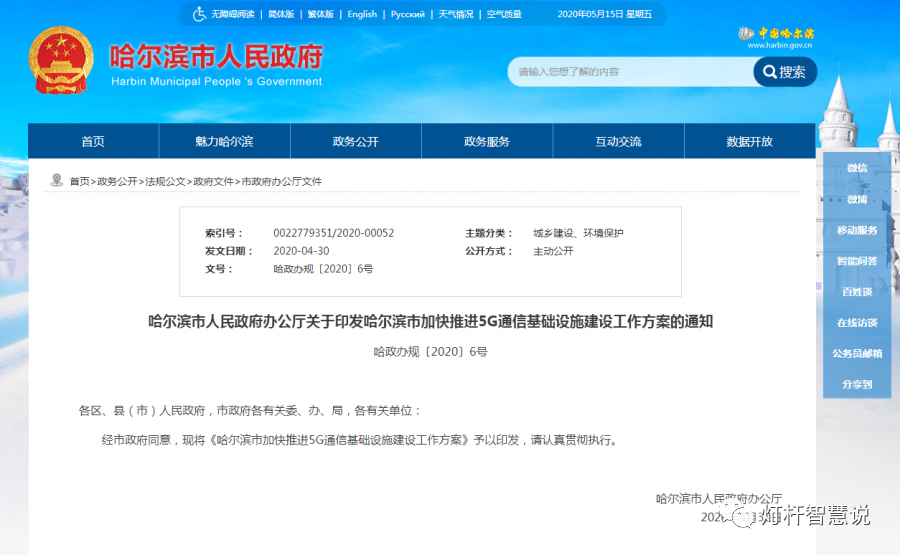The width and height of the screenshot is (900, 555).
Task: Open 微信 in the side panel
Action: pyautogui.click(x=857, y=168)
